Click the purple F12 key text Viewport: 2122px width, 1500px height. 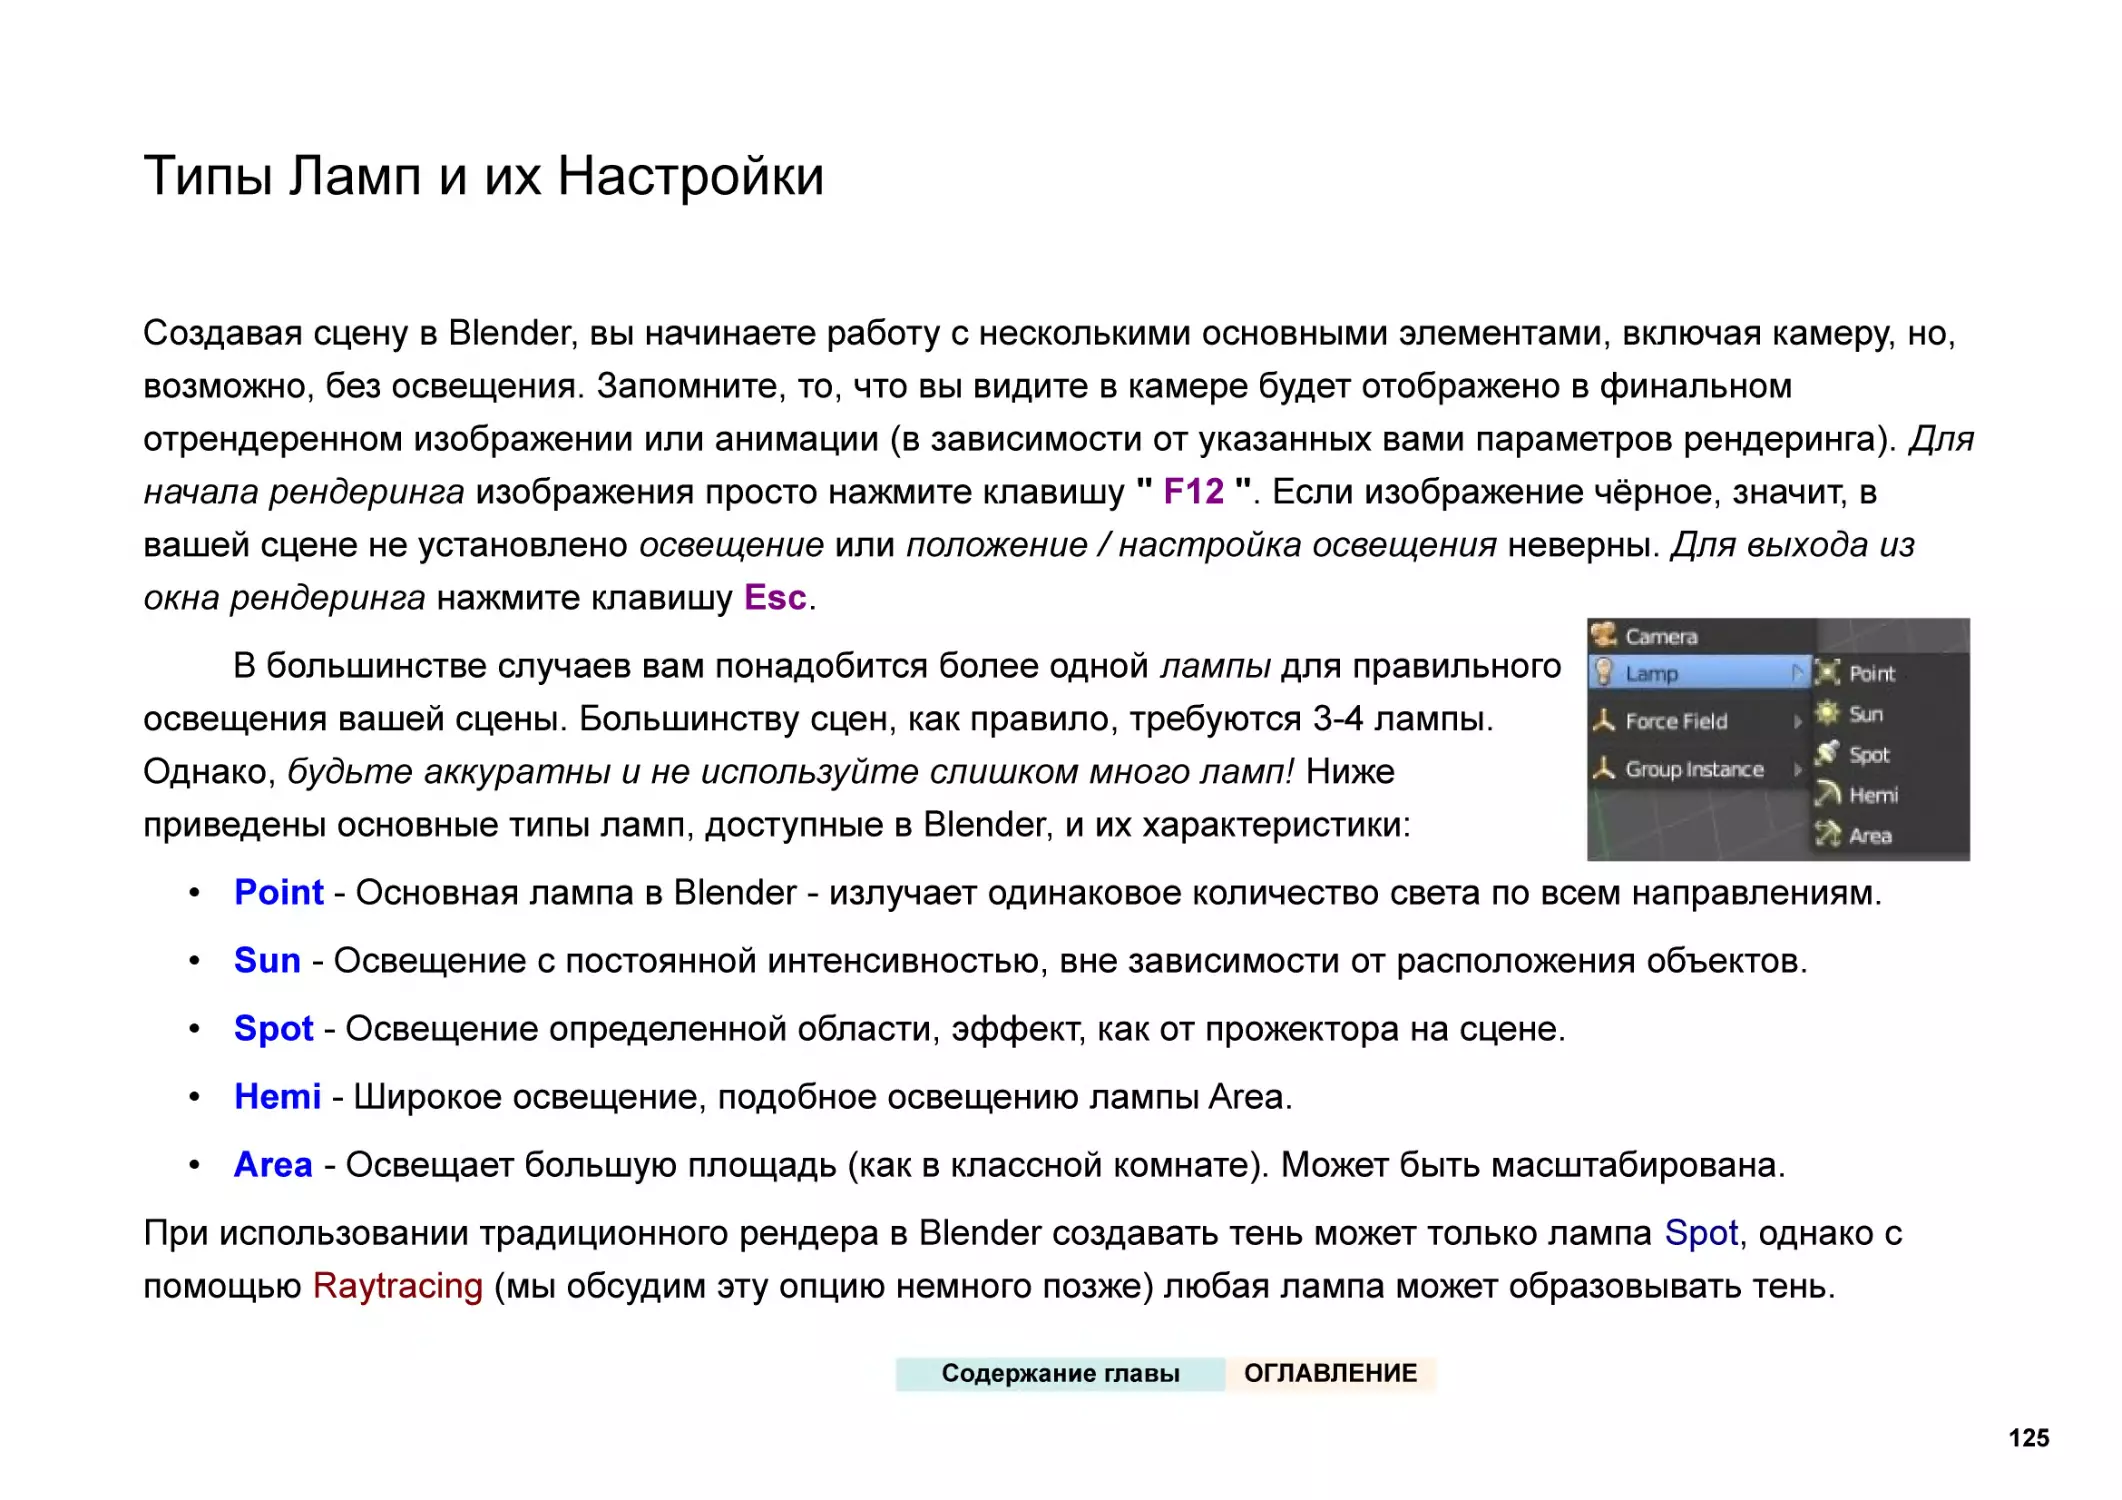pos(1193,491)
